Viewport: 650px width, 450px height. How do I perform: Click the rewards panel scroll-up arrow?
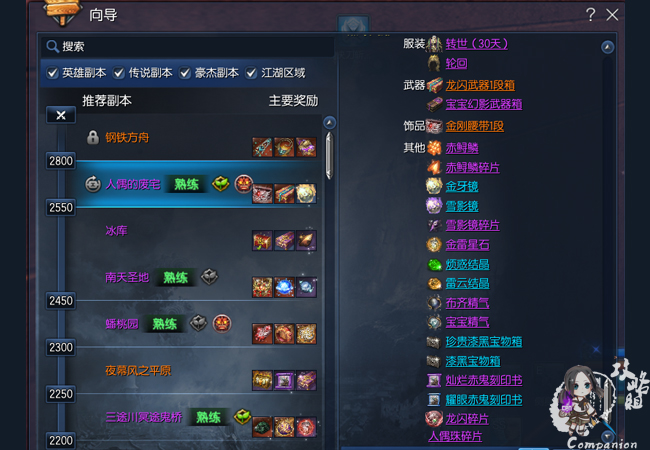pos(607,47)
